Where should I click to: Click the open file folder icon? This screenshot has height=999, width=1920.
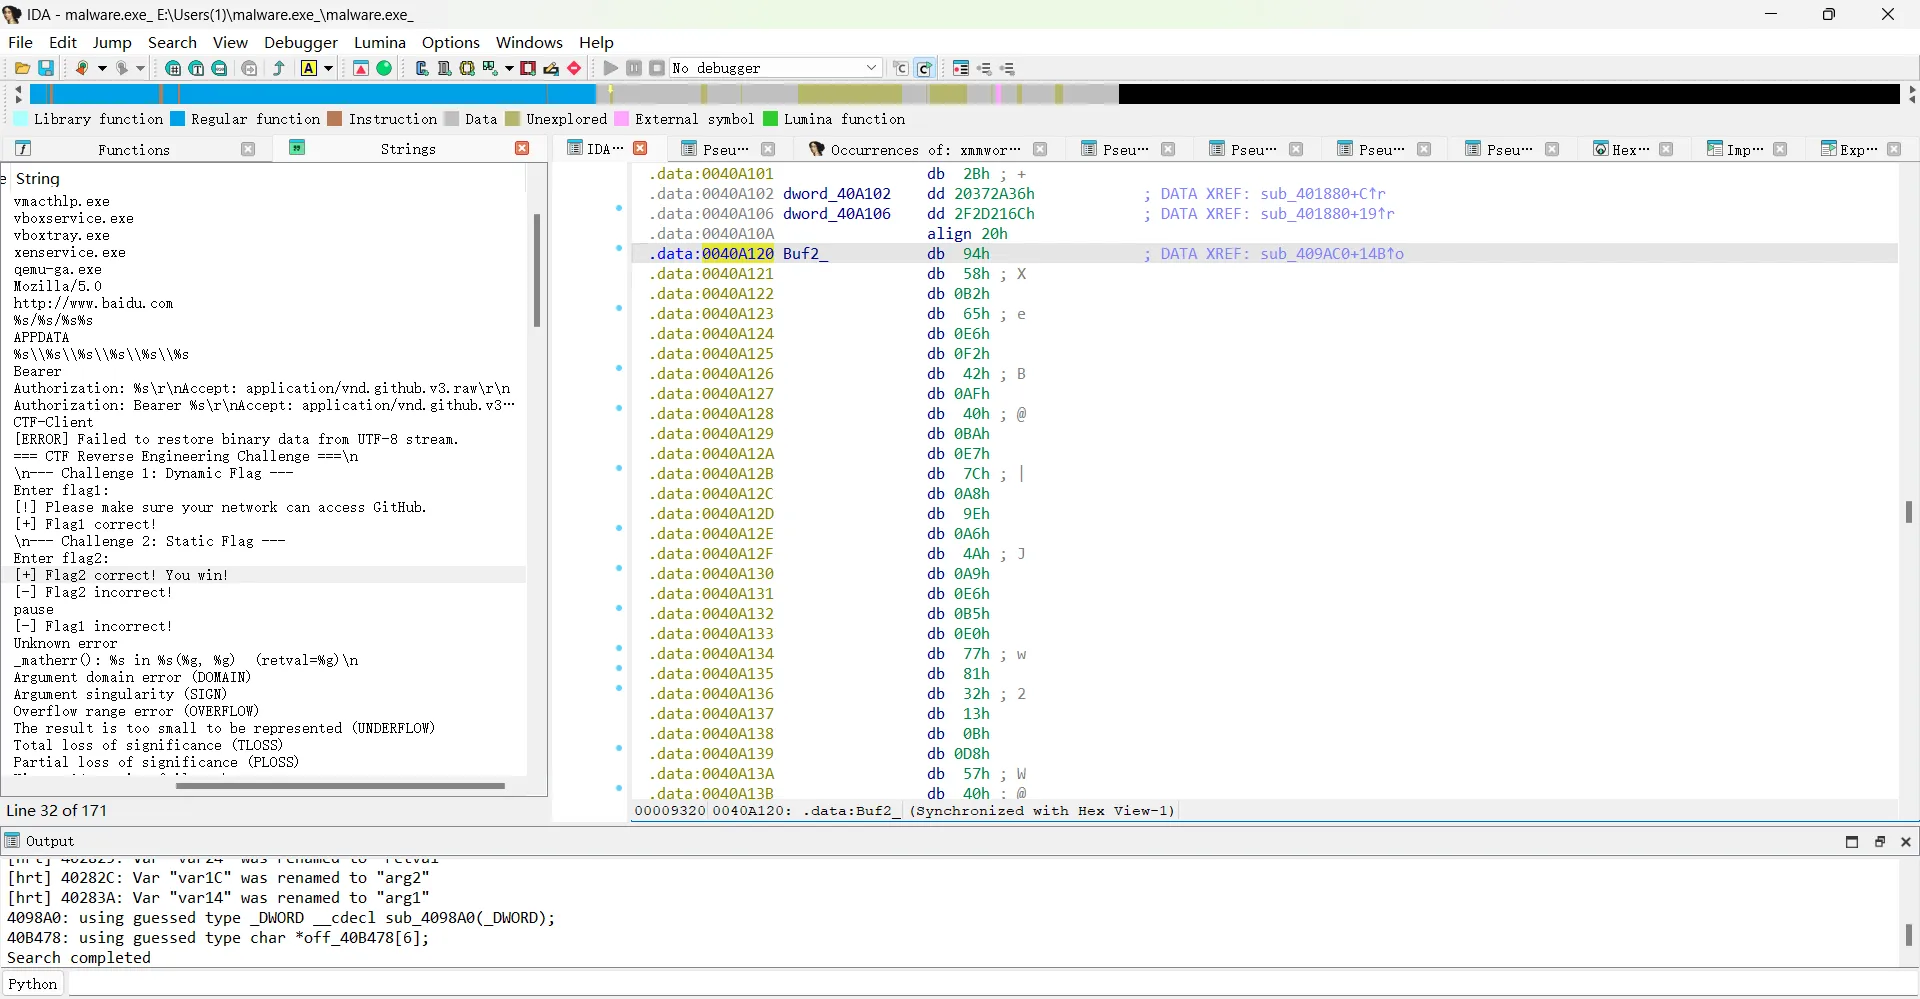[x=22, y=68]
